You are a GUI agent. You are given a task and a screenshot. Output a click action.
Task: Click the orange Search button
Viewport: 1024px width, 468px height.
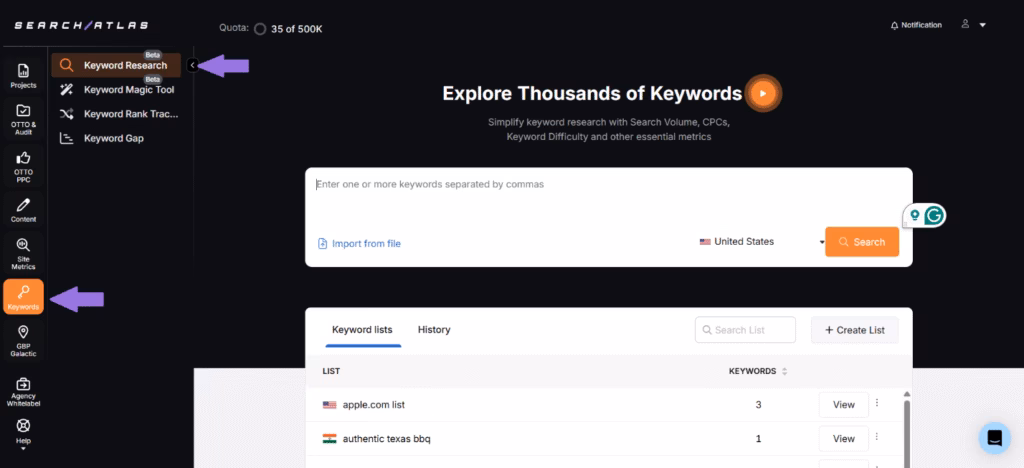pyautogui.click(x=862, y=242)
